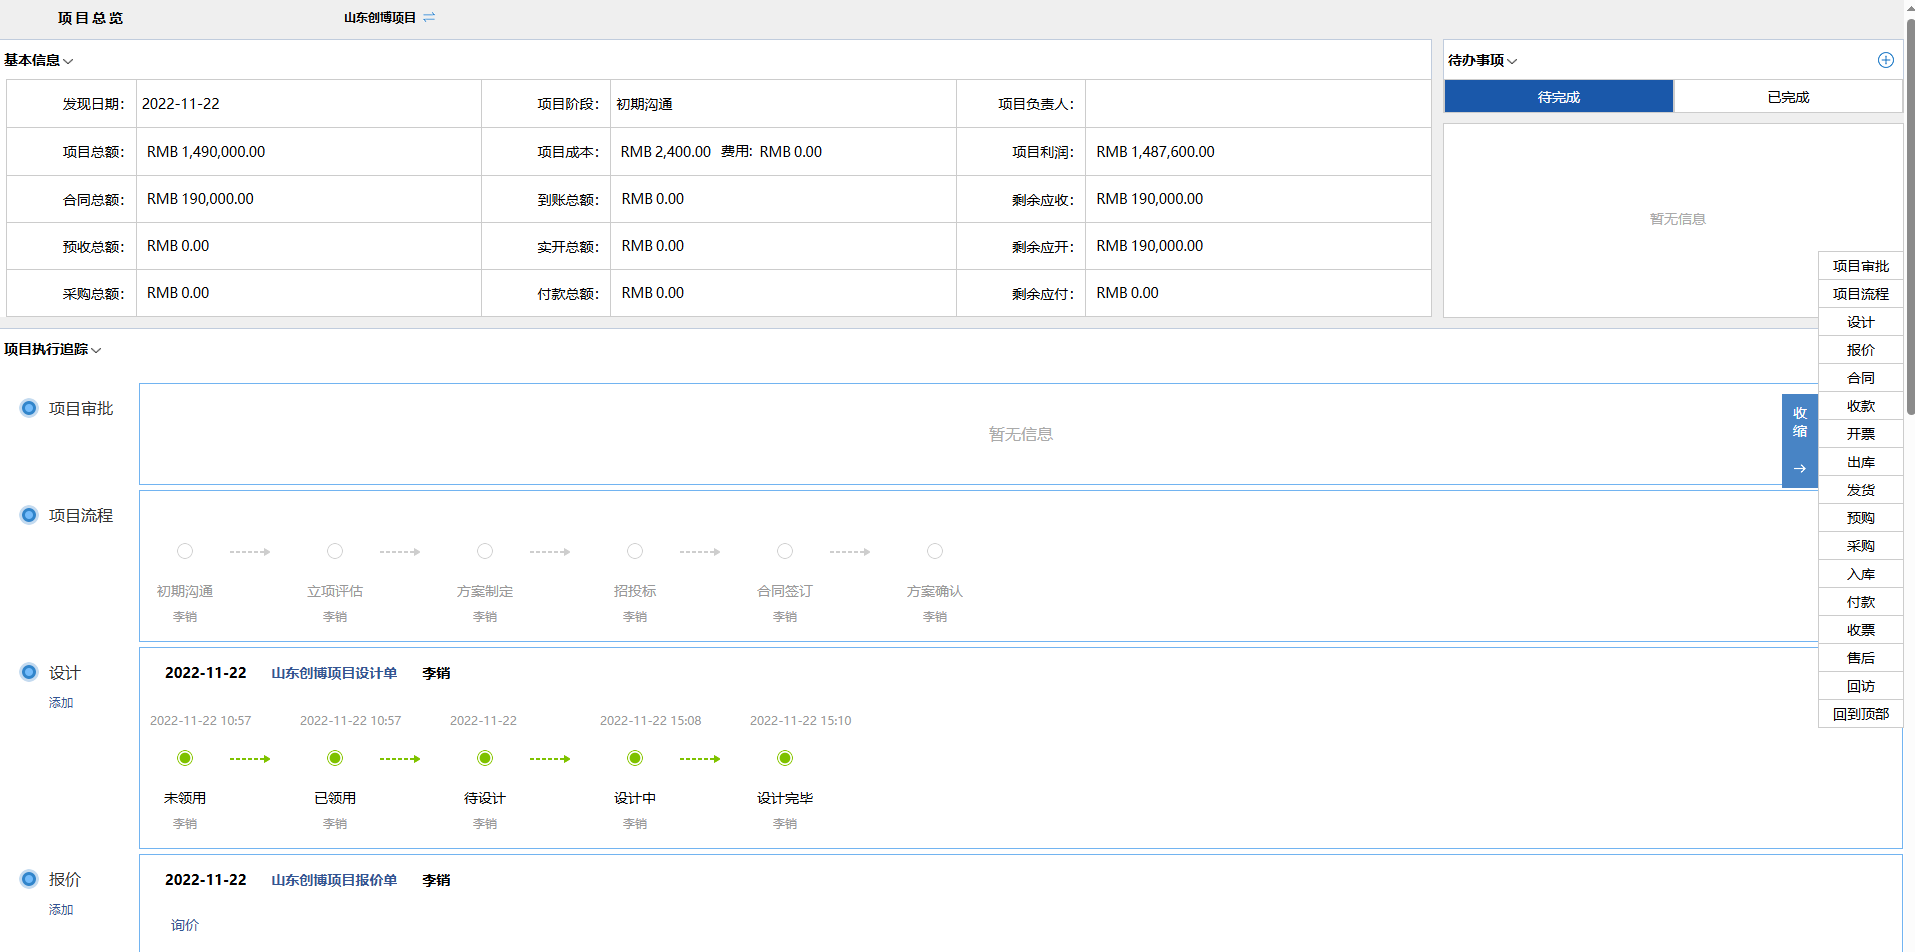
Task: Open the 山东创博项目报价单 link
Action: 334,880
